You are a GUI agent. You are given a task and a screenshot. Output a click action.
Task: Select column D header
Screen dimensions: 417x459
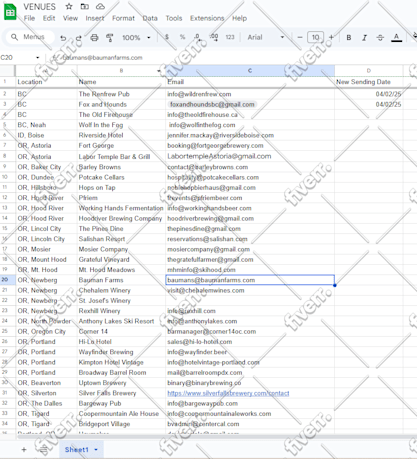pyautogui.click(x=368, y=71)
